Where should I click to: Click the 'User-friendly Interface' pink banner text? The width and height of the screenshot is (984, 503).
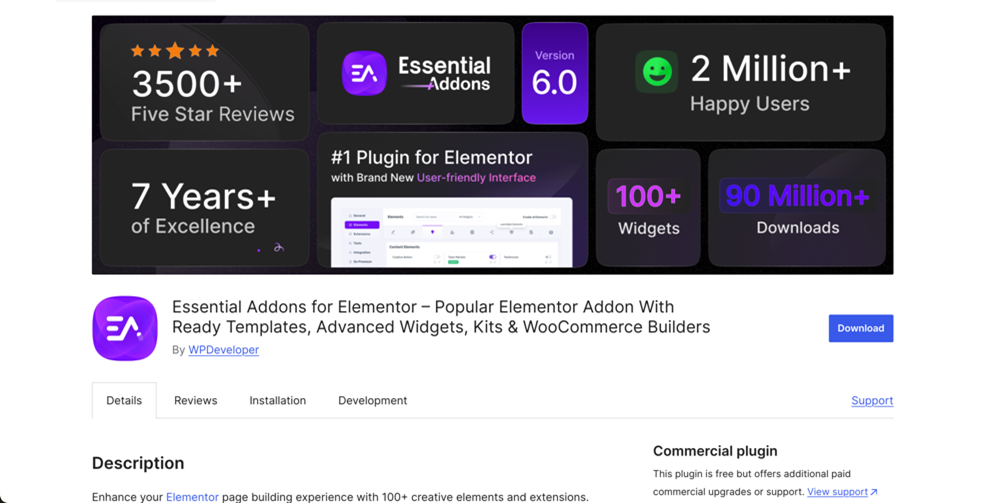pos(476,177)
